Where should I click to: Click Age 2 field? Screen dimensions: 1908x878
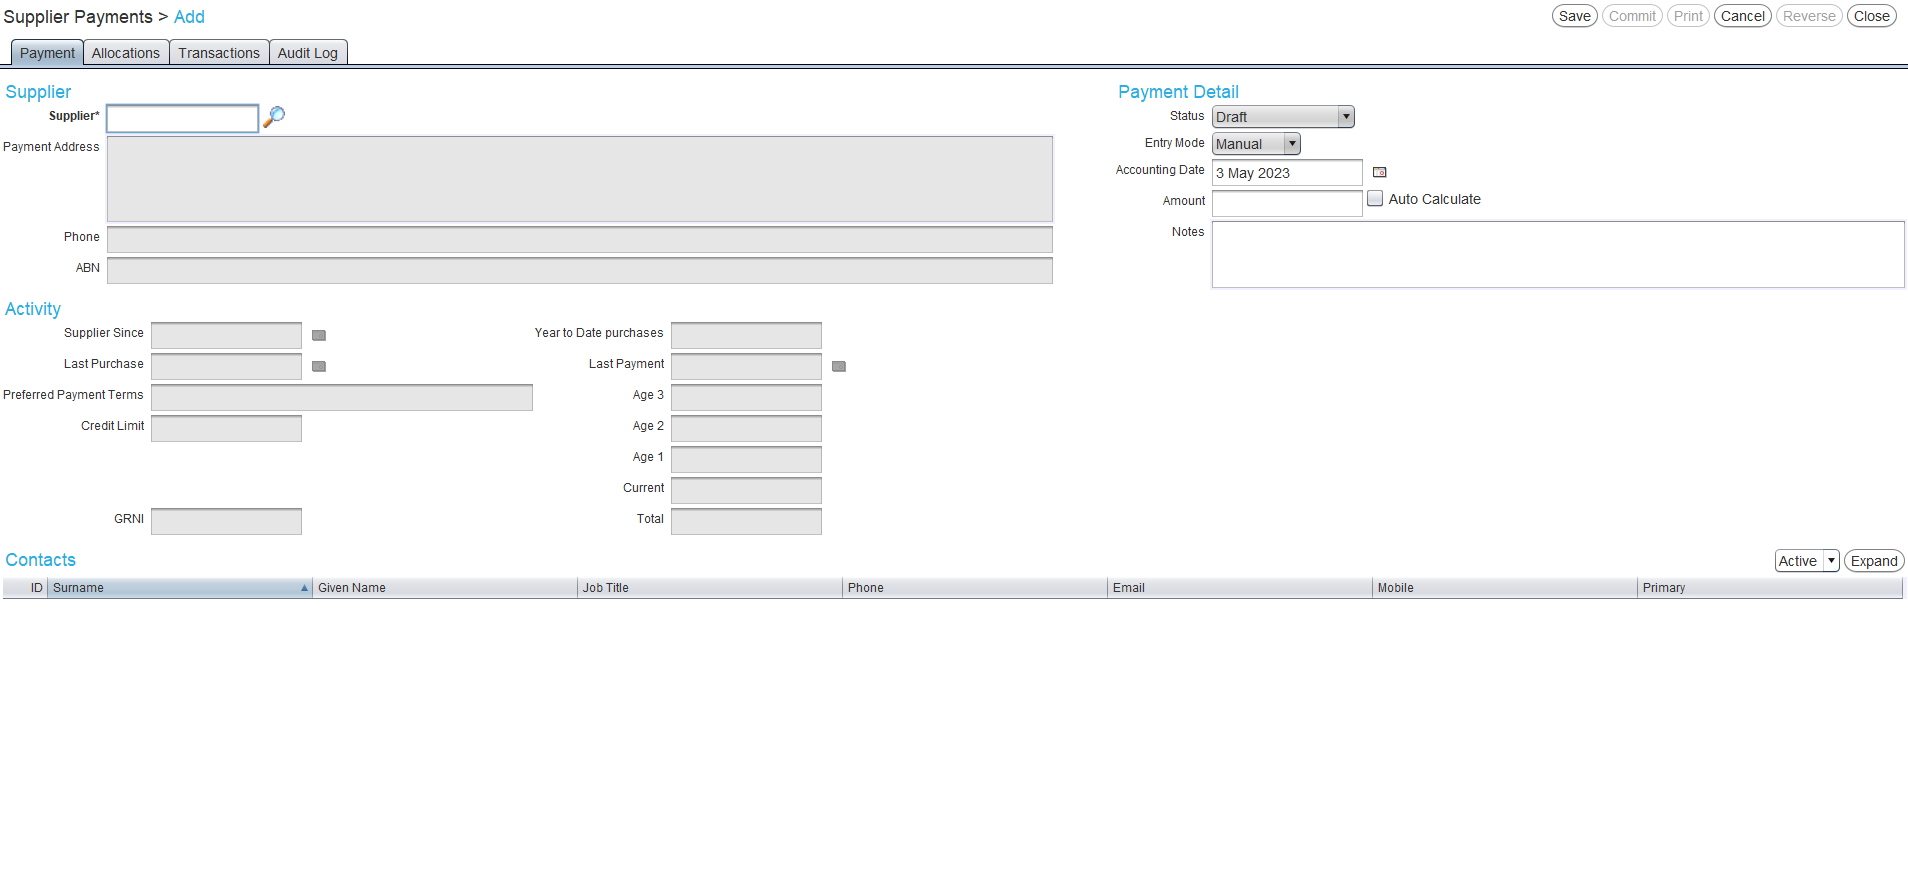(x=746, y=428)
